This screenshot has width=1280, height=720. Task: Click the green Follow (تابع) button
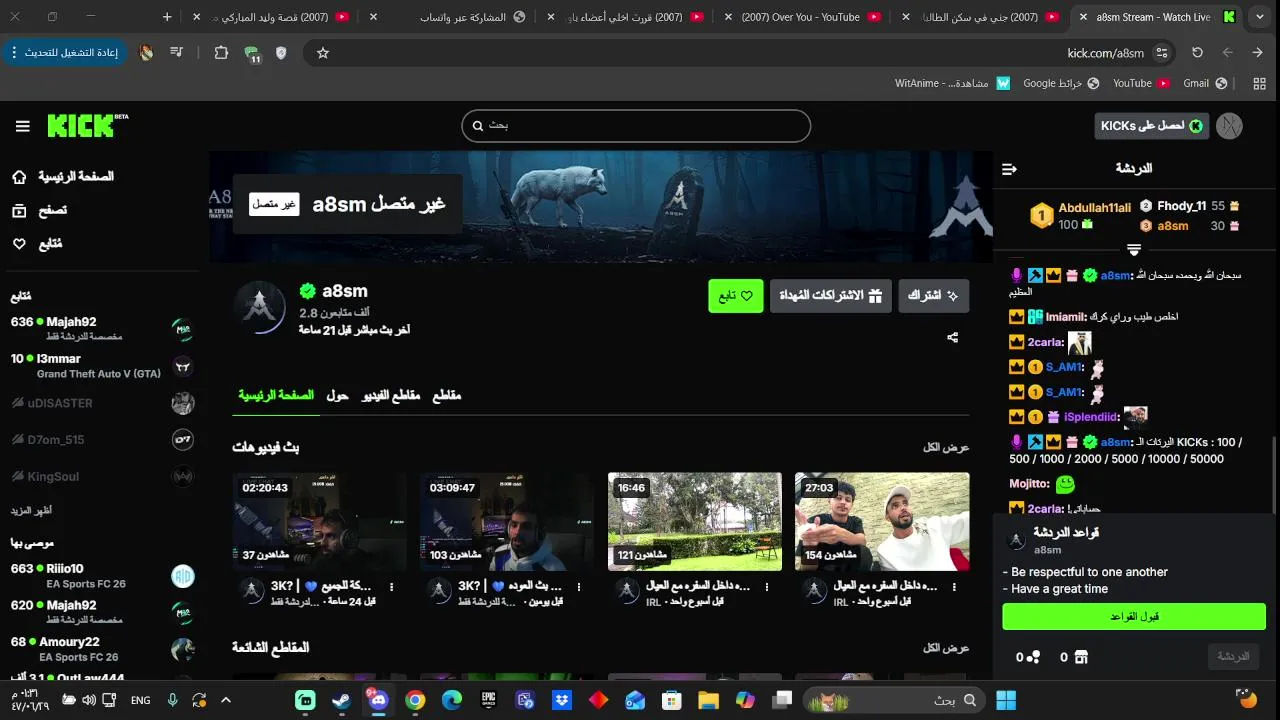(736, 296)
